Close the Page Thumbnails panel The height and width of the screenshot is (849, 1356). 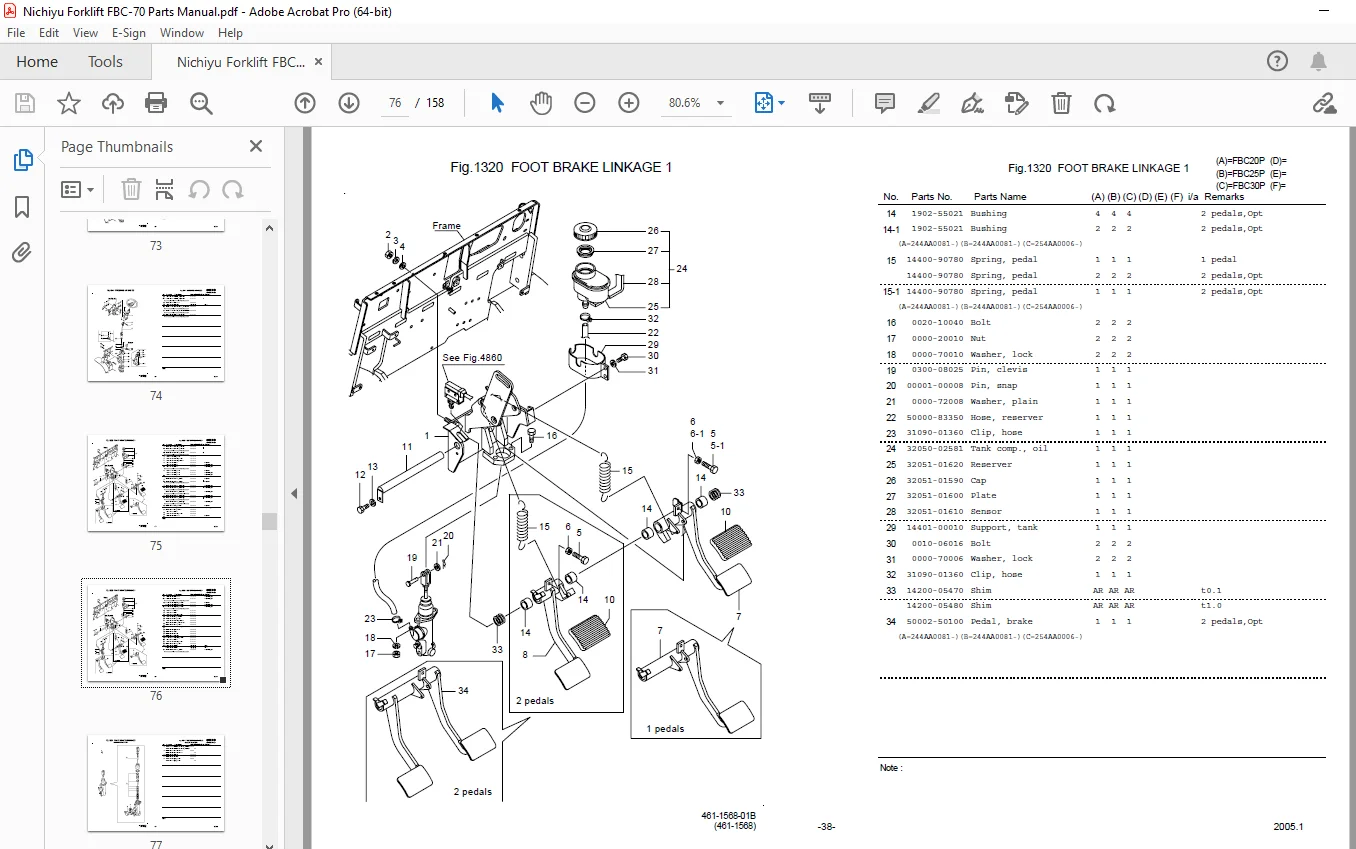coord(256,146)
